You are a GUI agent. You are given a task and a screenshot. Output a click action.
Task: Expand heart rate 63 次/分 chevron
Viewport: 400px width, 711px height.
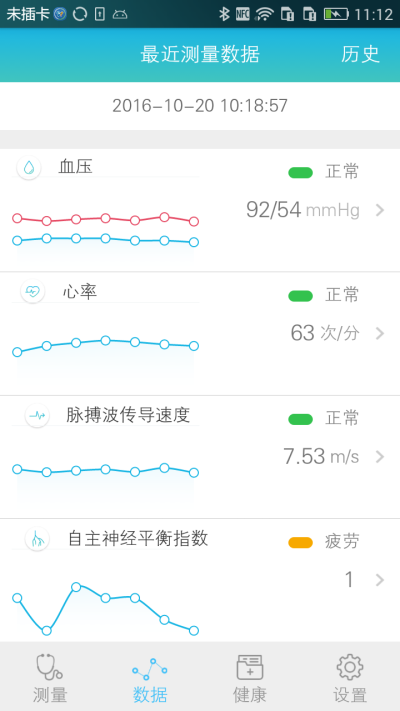[380, 334]
